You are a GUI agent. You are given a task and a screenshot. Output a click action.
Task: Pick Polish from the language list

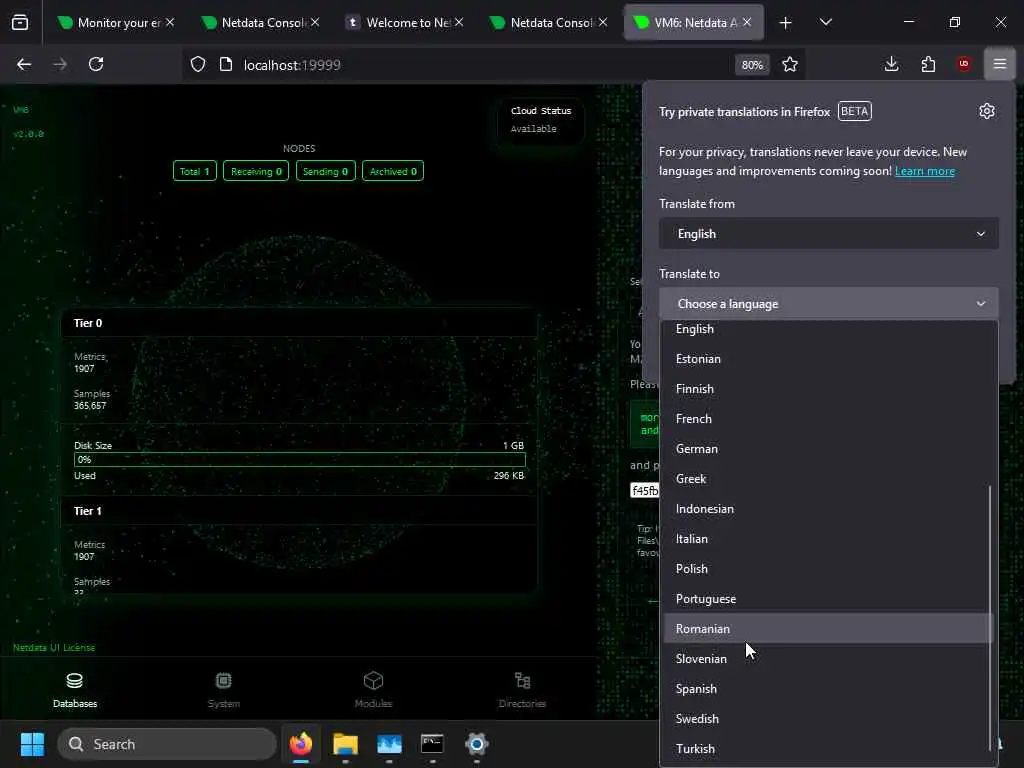click(x=826, y=569)
